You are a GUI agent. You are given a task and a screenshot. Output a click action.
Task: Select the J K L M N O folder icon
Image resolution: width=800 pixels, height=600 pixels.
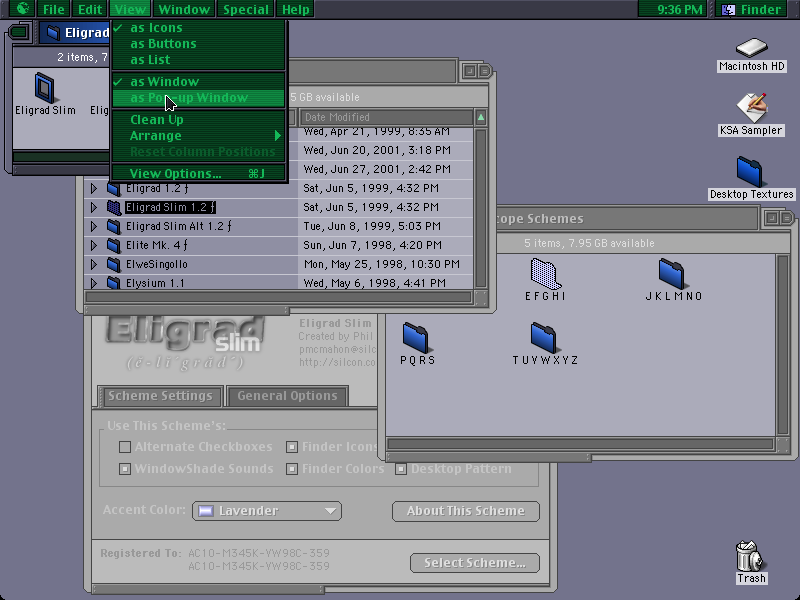[x=672, y=273]
